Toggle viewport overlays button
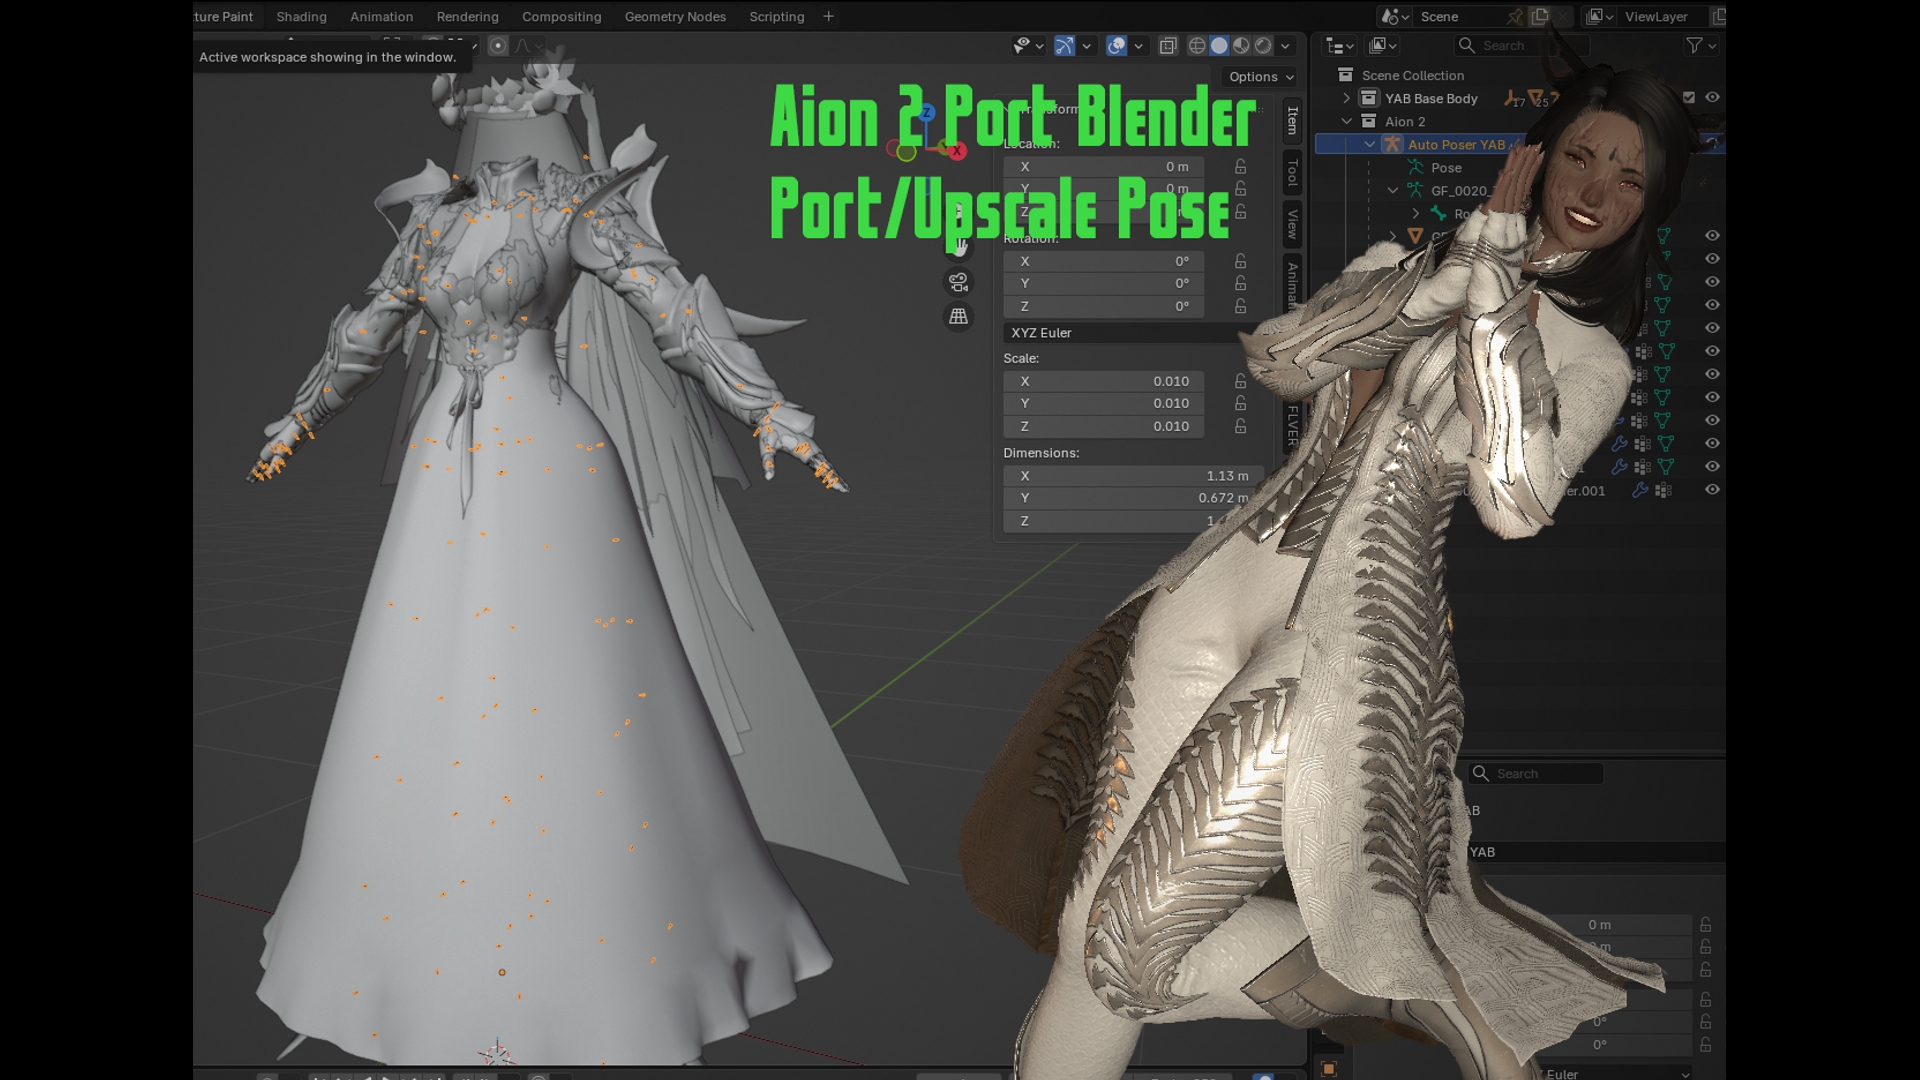The width and height of the screenshot is (1920, 1080). click(x=1116, y=46)
